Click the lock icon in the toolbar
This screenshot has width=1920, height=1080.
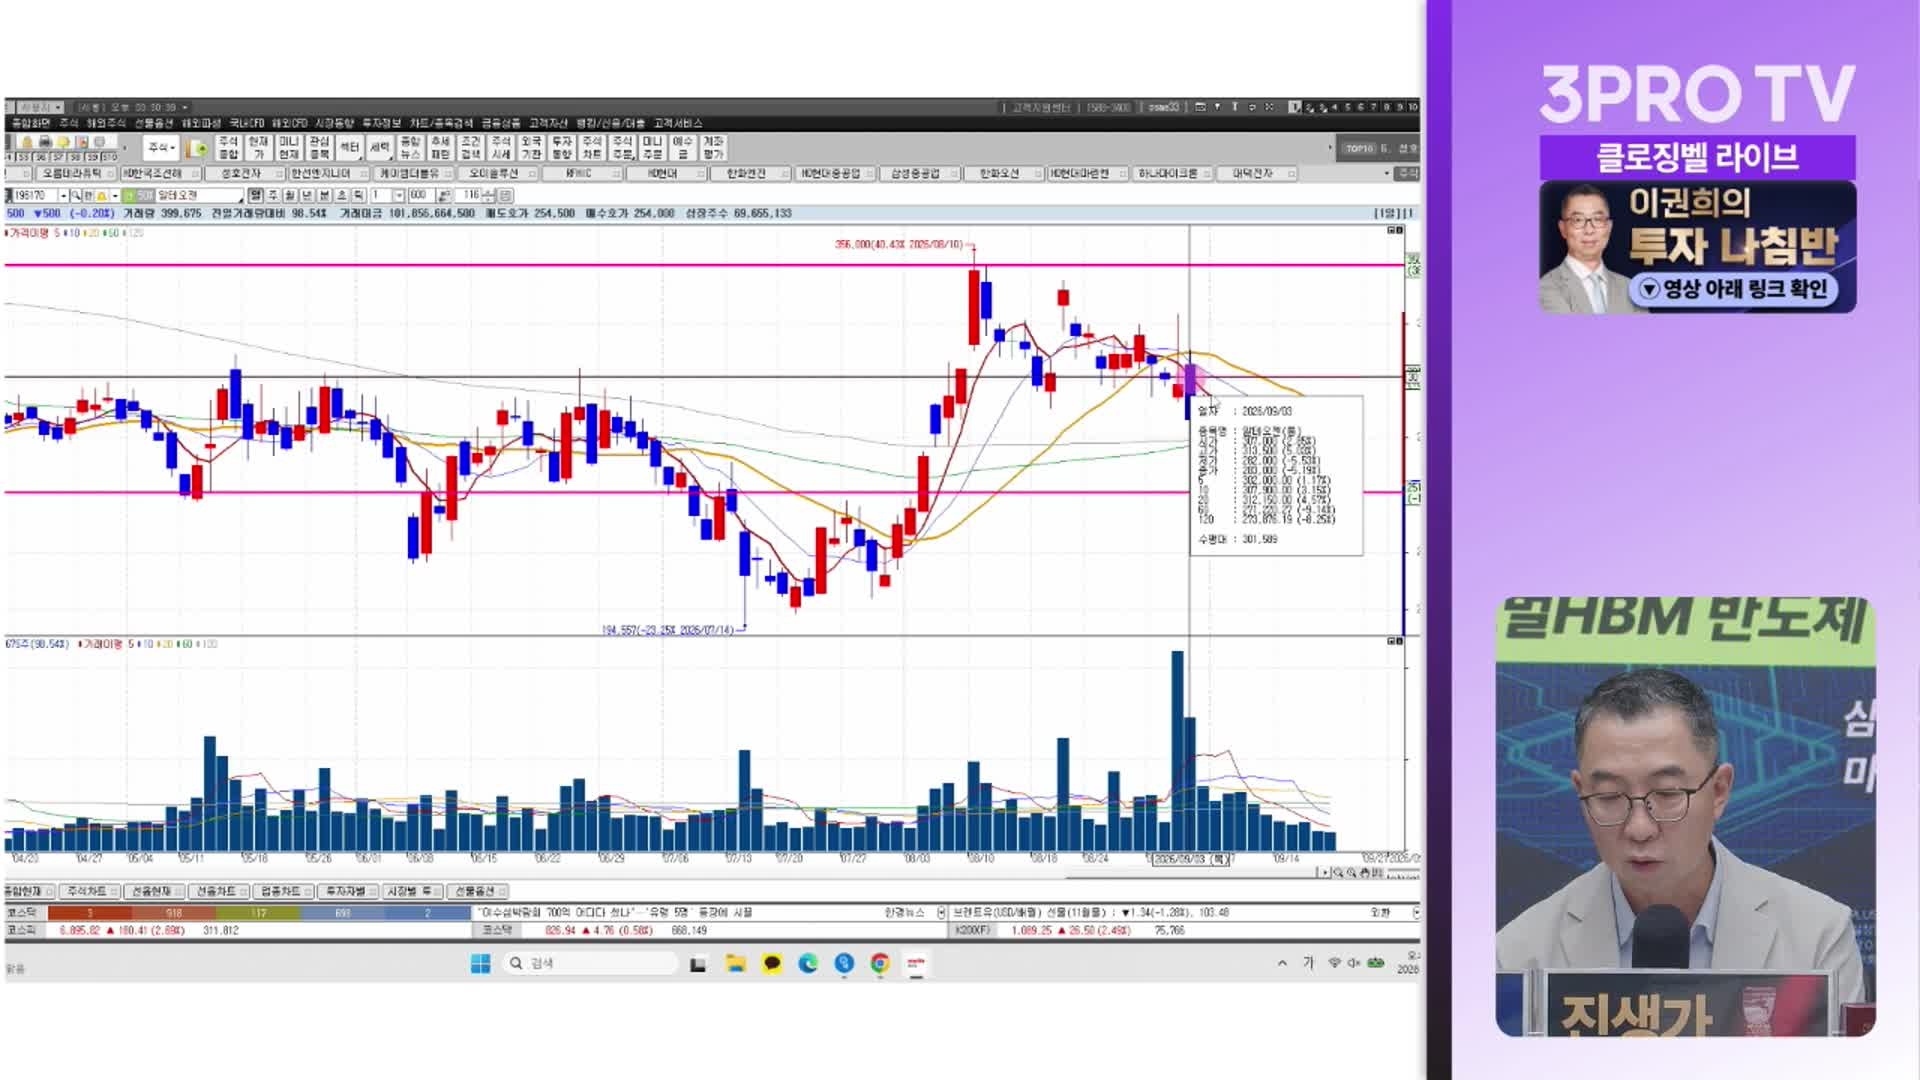point(27,142)
